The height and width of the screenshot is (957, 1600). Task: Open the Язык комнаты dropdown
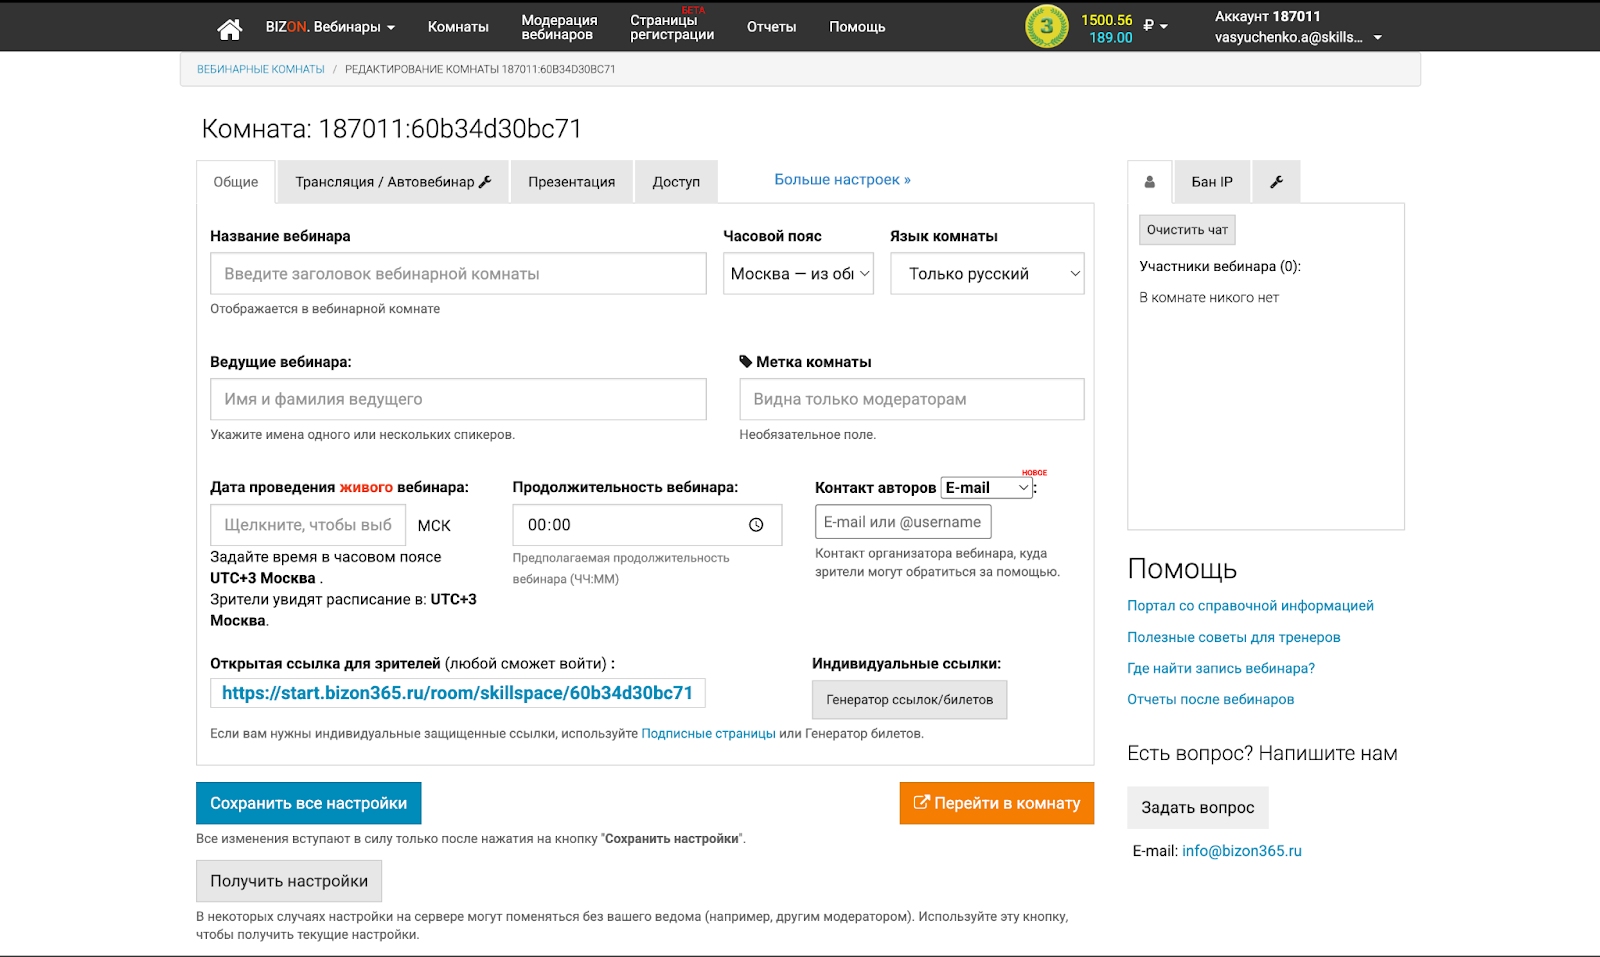[x=987, y=274]
